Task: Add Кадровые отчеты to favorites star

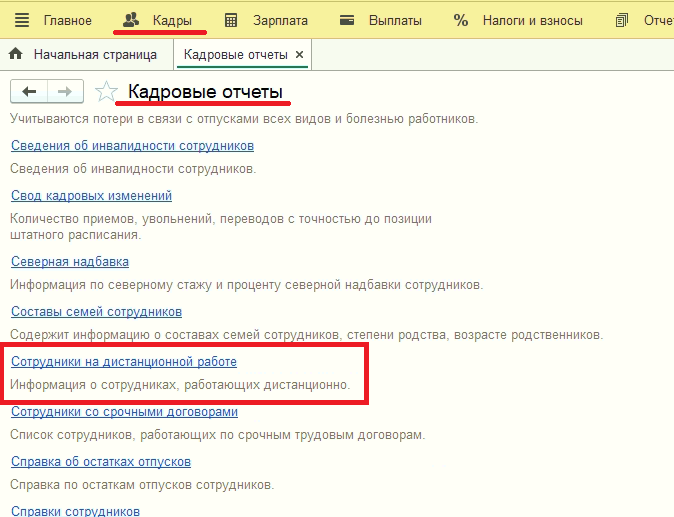Action: 106,92
